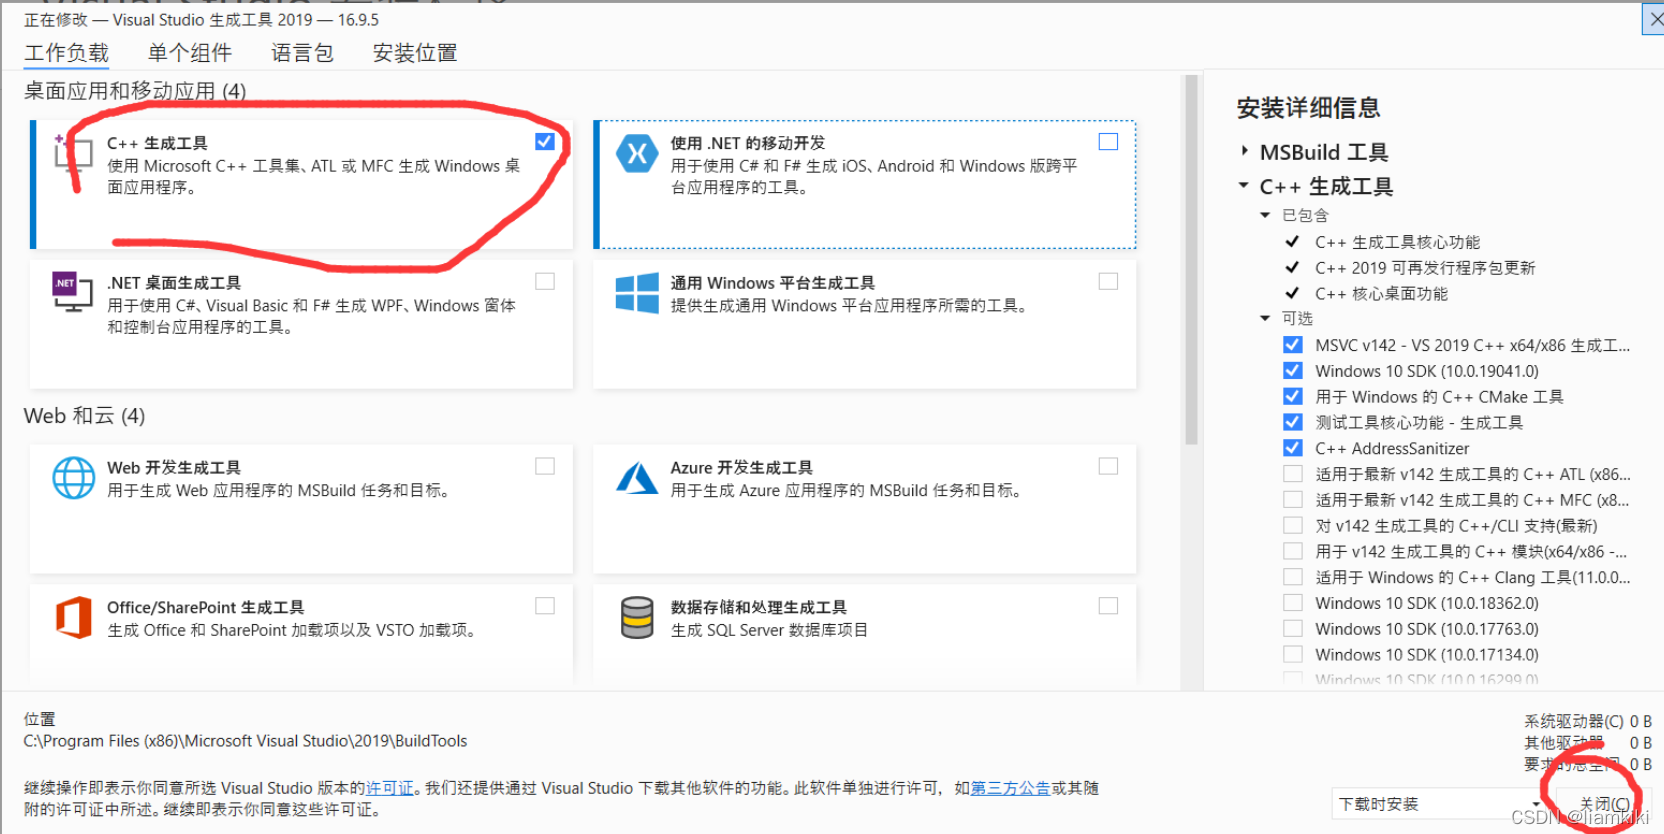Uncheck 用于 Windows 的 C++ CMake 工具 option
This screenshot has width=1664, height=834.
(1293, 396)
